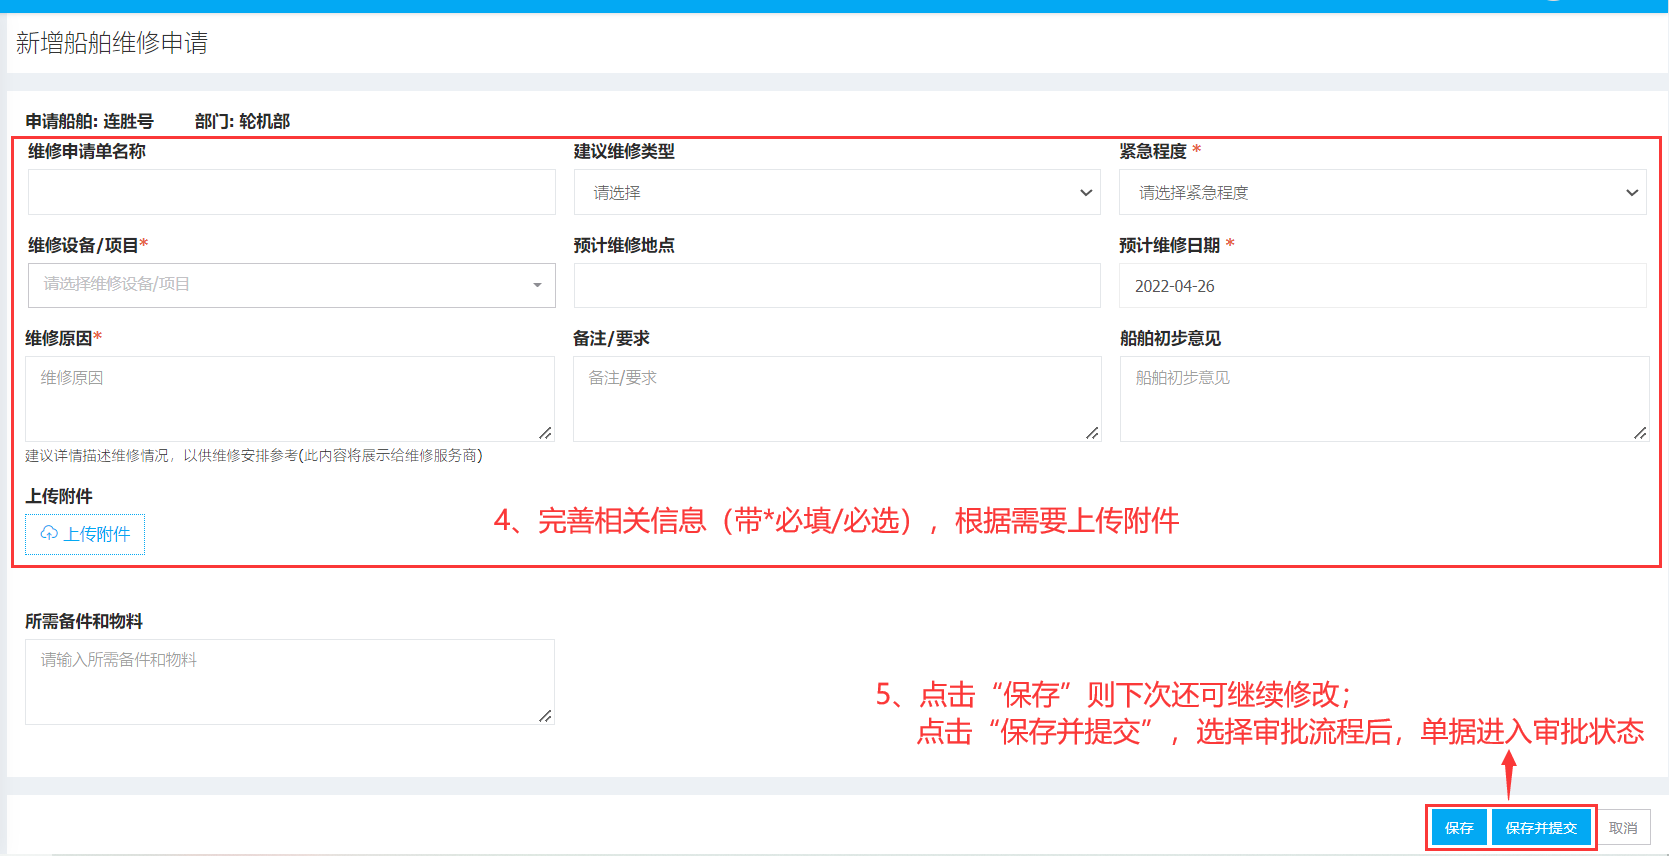Click the 紧急程度 field label
The image size is (1669, 856).
click(x=1159, y=151)
